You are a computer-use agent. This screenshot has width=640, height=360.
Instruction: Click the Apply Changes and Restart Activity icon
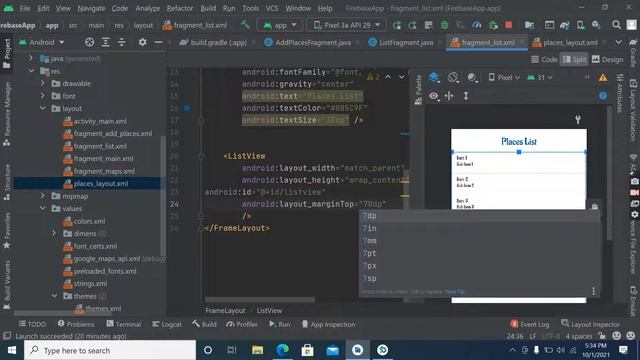pyautogui.click(x=396, y=25)
